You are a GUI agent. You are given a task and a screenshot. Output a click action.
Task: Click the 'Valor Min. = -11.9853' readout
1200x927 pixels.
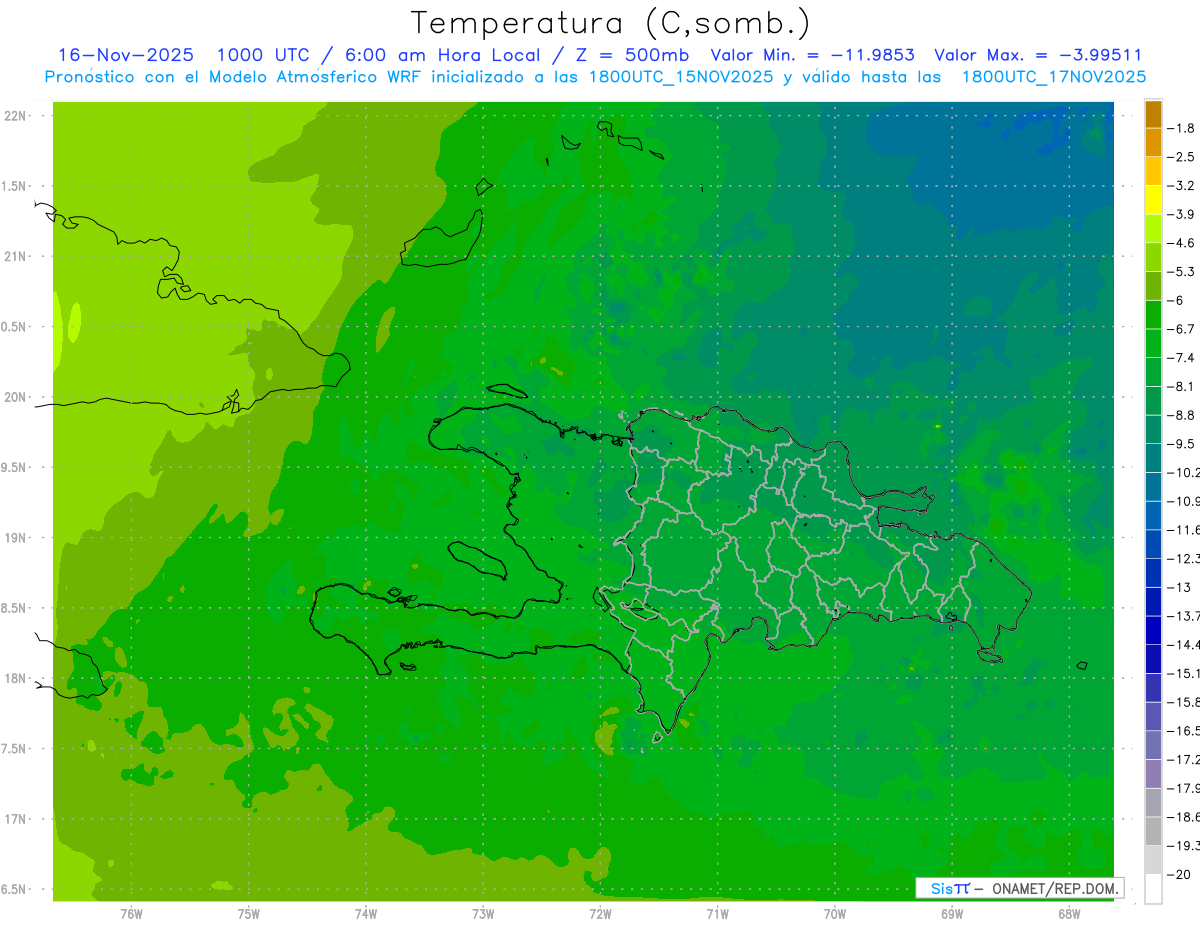point(812,55)
